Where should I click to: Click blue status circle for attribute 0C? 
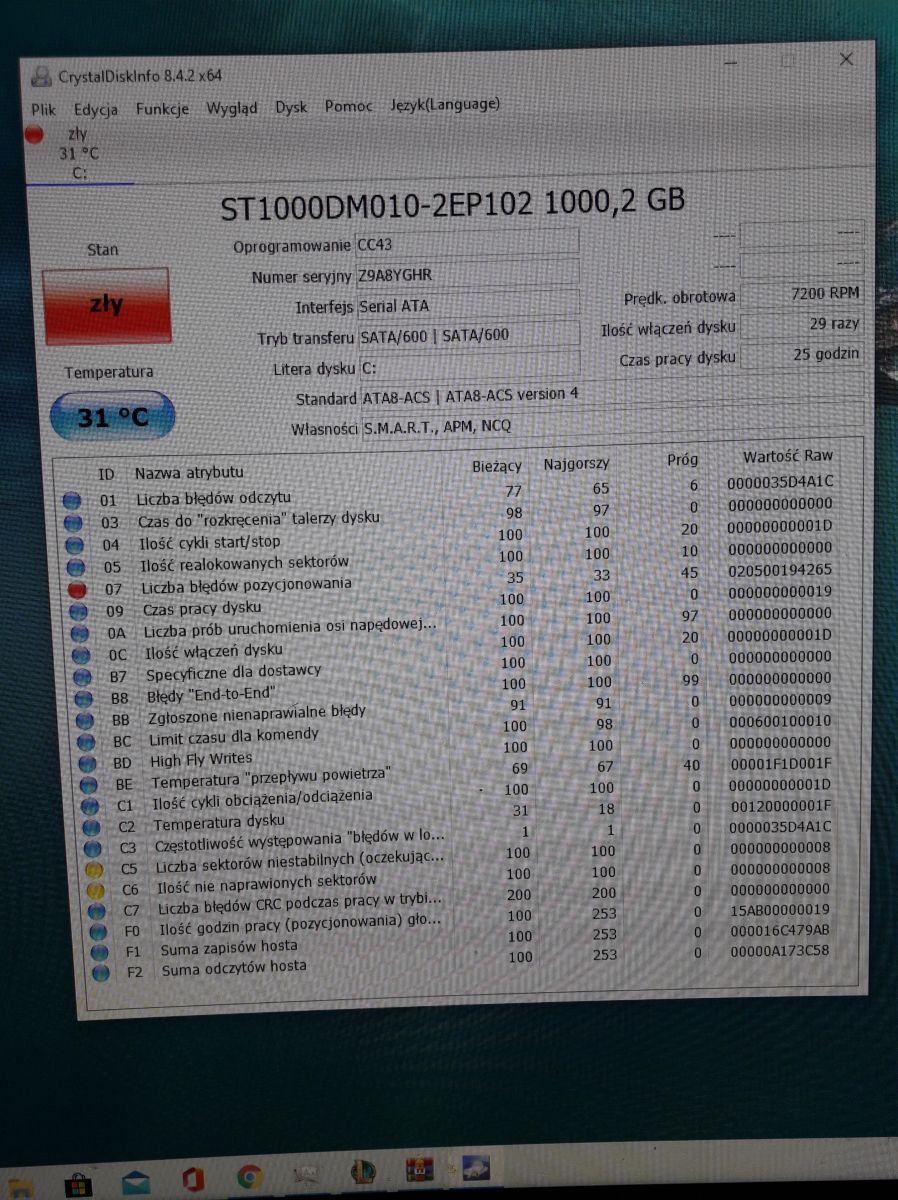[x=79, y=655]
